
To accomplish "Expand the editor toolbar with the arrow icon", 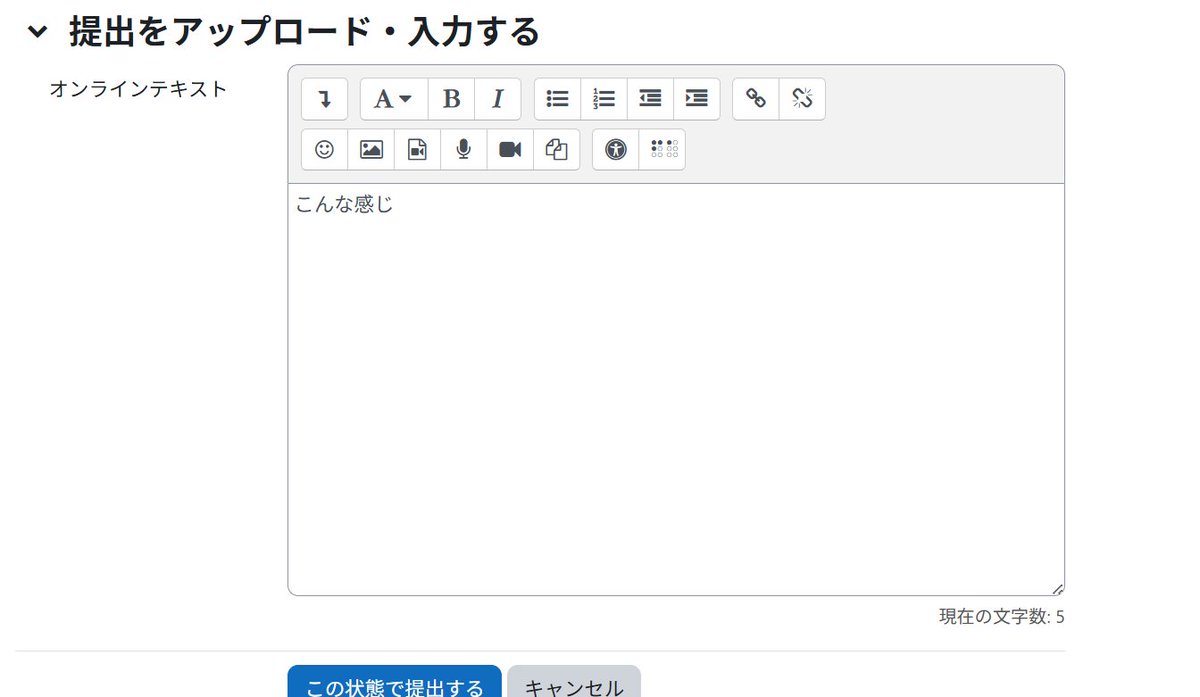I will coord(324,98).
